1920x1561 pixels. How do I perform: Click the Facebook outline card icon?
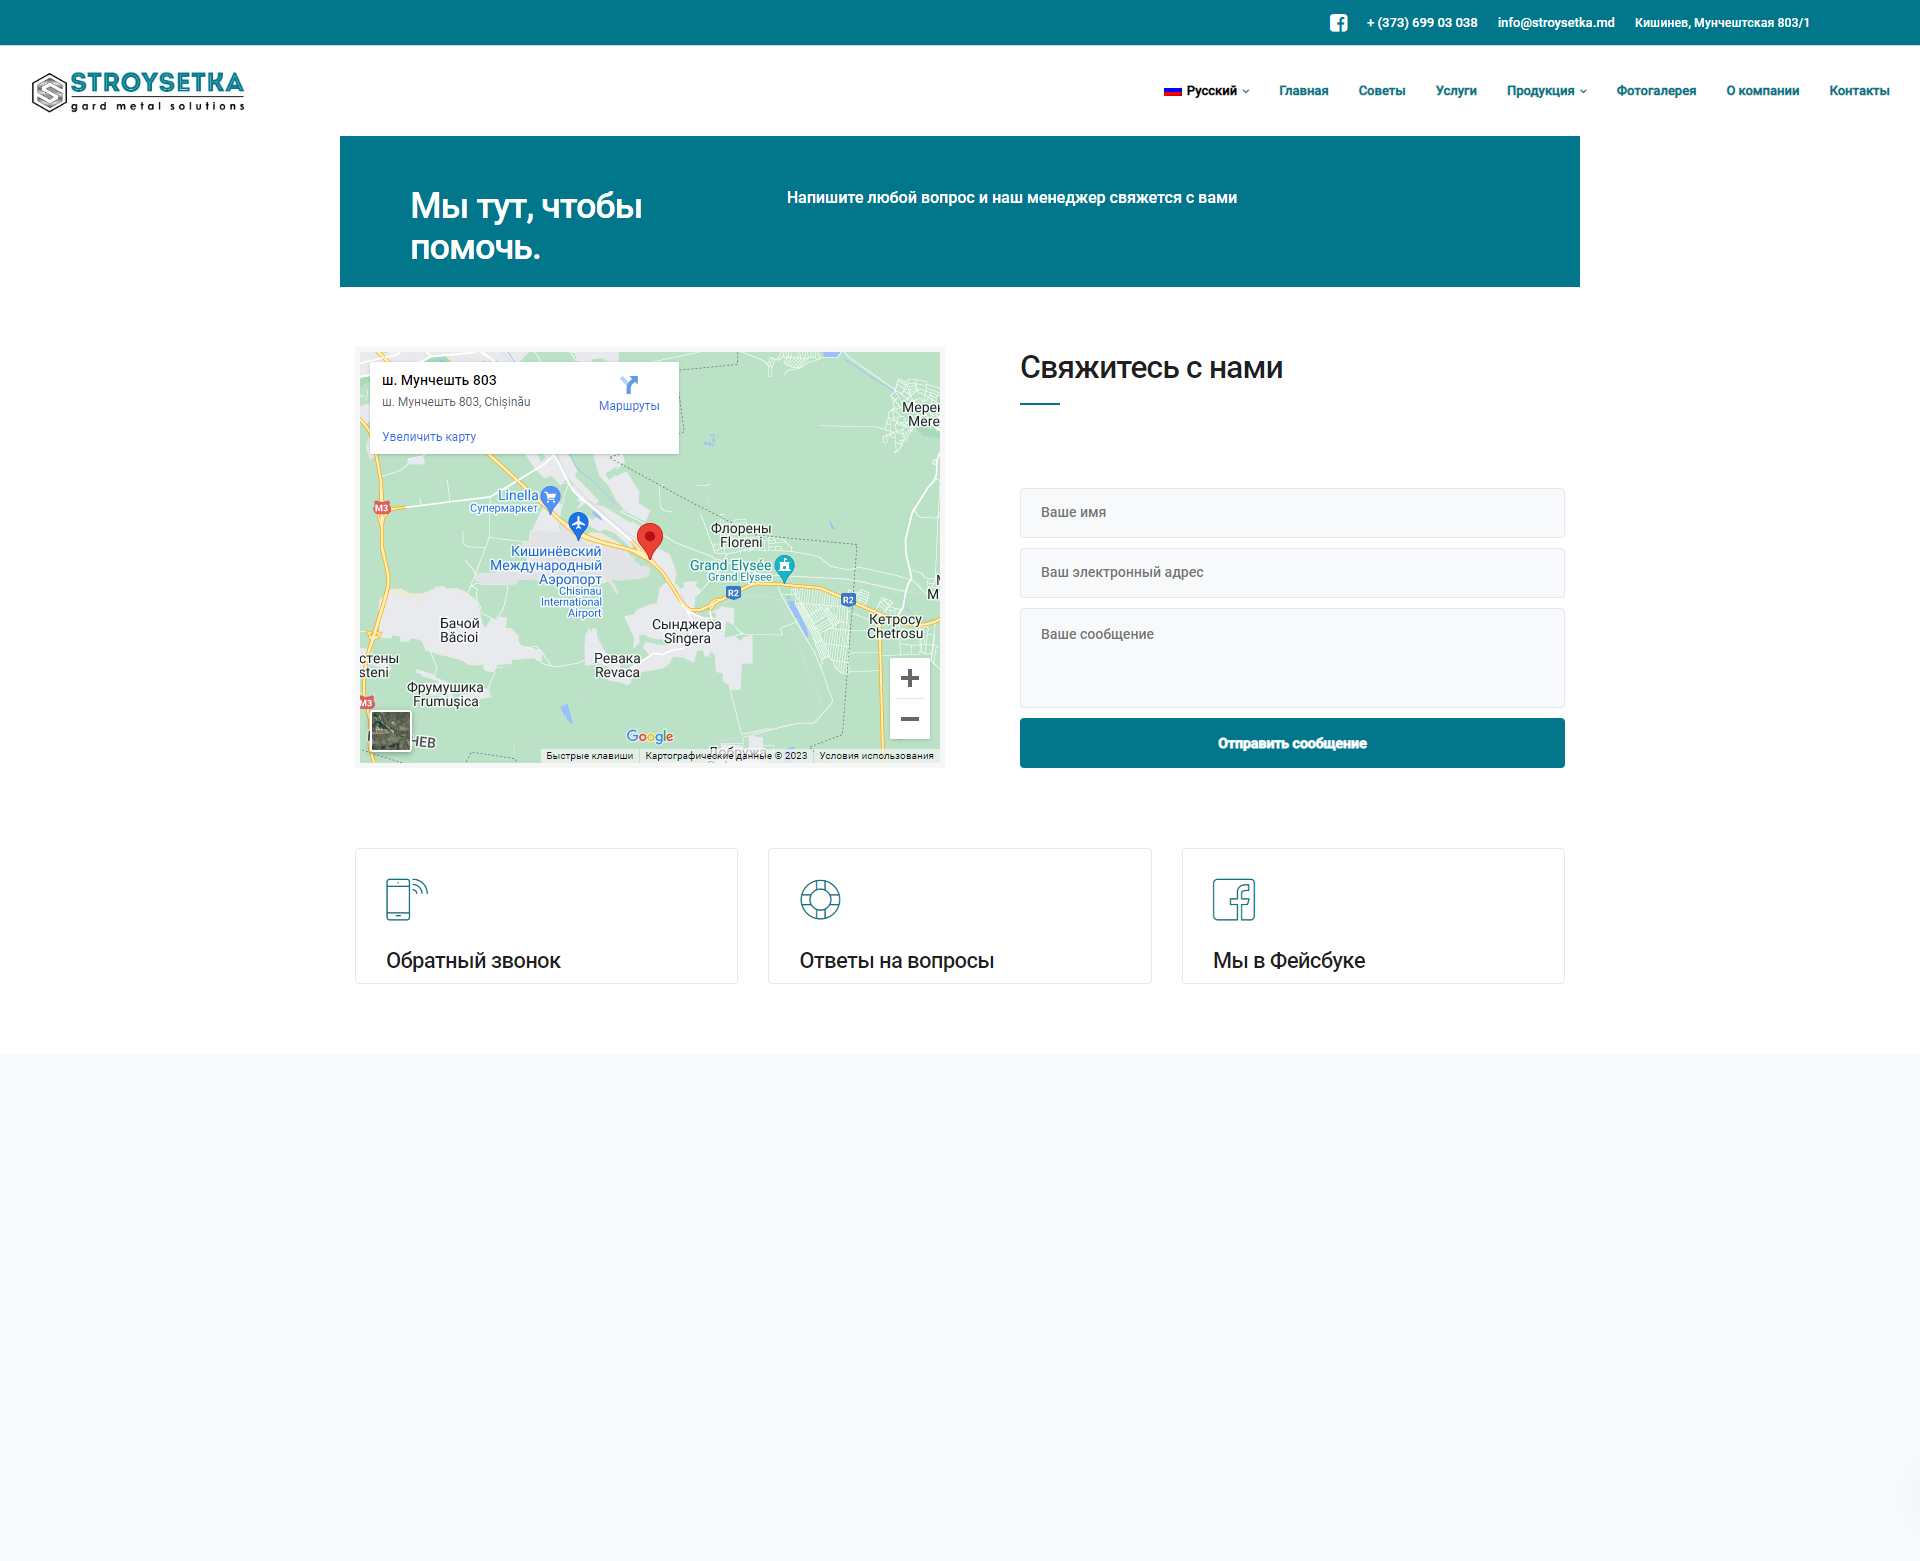coord(1233,899)
